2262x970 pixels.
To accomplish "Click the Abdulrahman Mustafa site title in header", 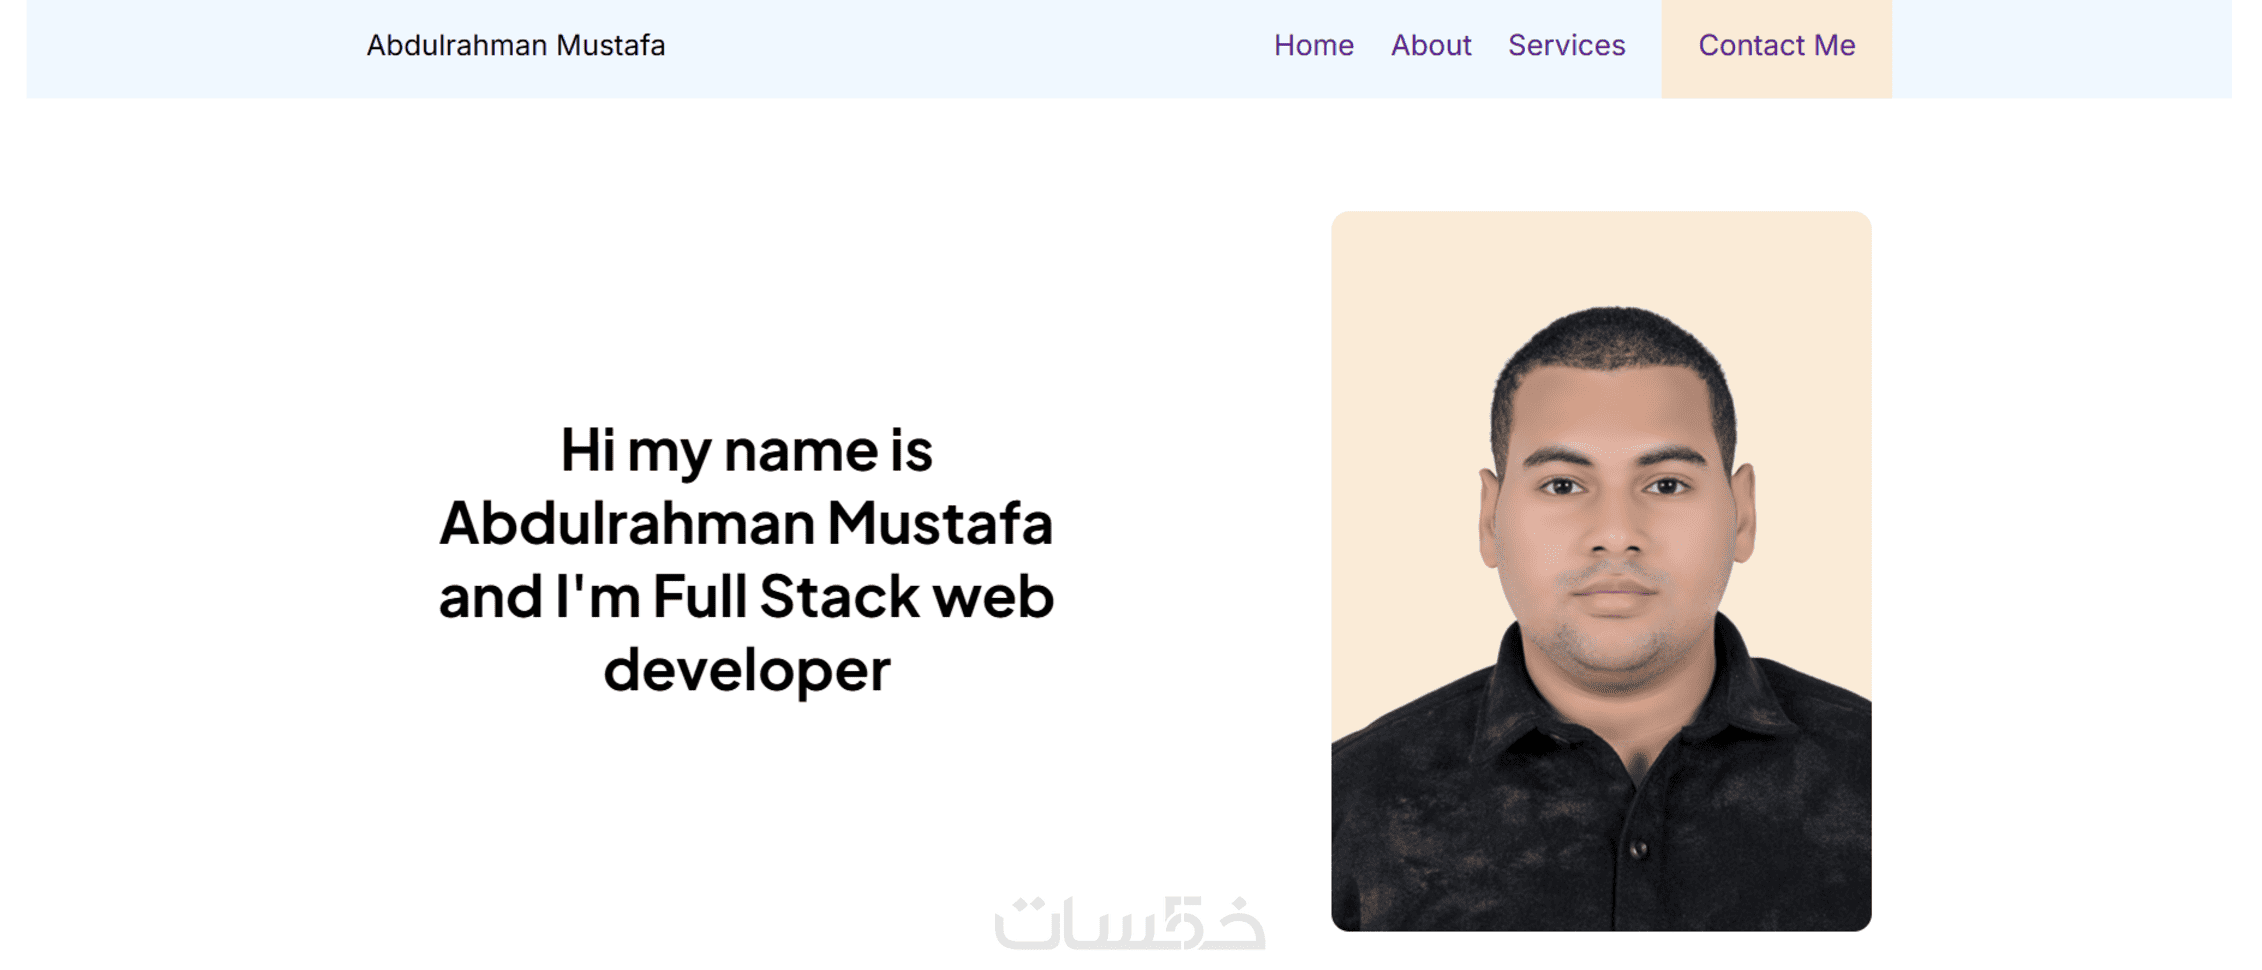I will click(x=515, y=45).
